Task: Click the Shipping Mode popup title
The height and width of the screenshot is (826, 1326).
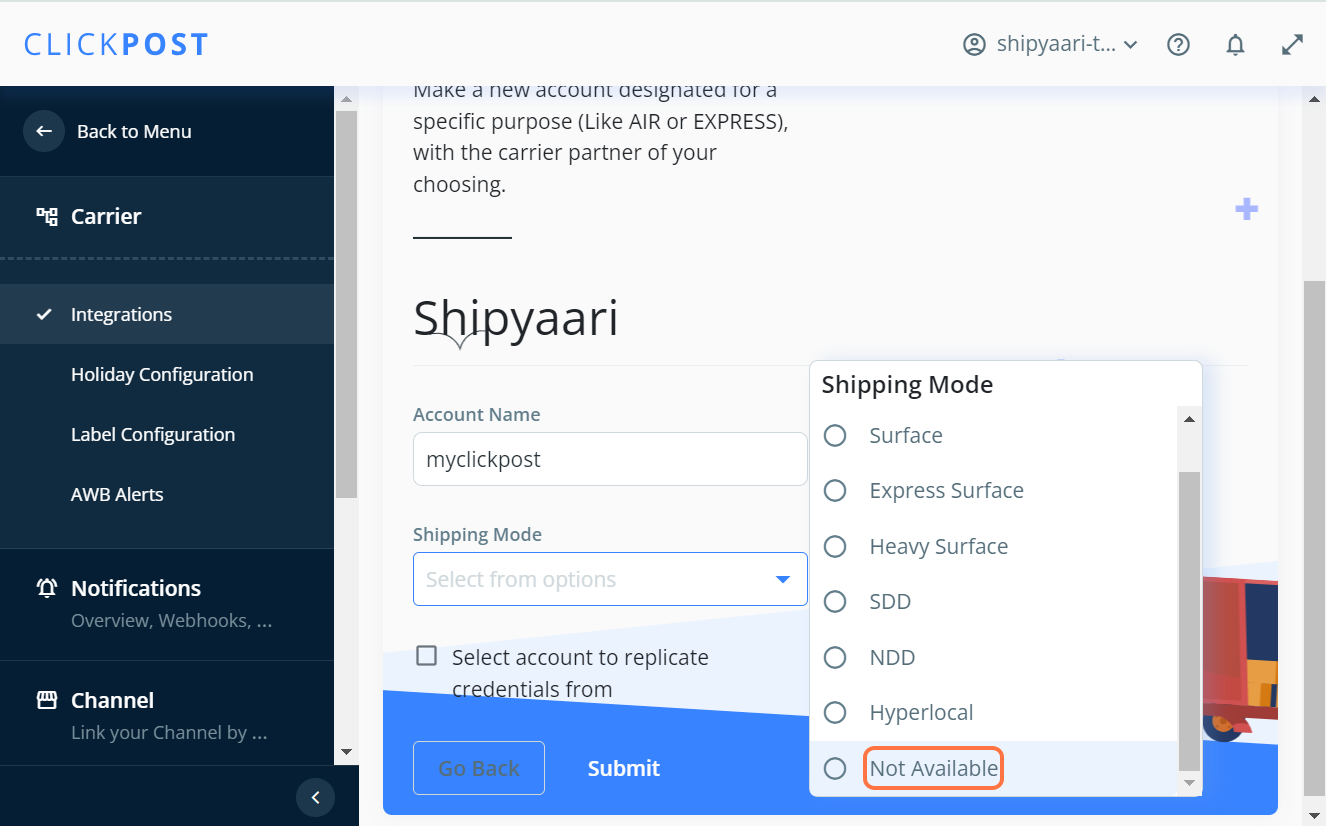Action: pyautogui.click(x=907, y=385)
